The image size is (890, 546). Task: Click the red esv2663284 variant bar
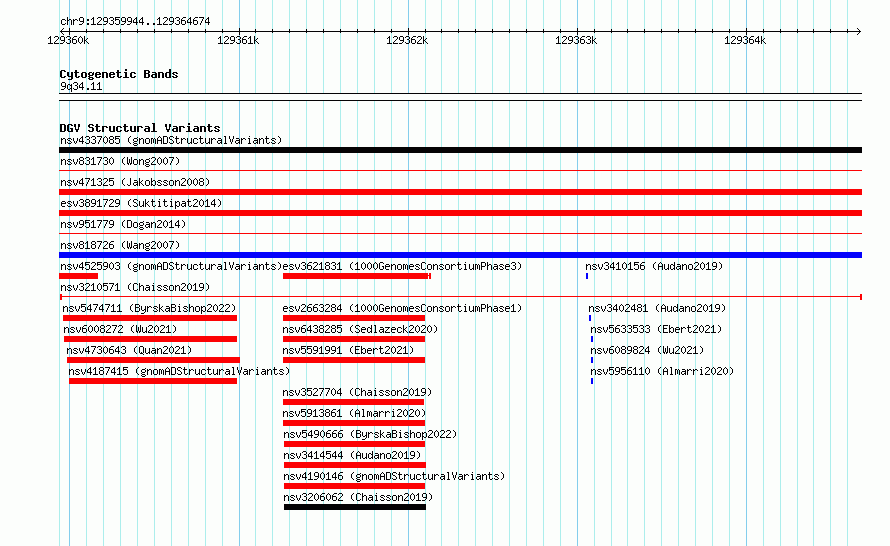[354, 318]
